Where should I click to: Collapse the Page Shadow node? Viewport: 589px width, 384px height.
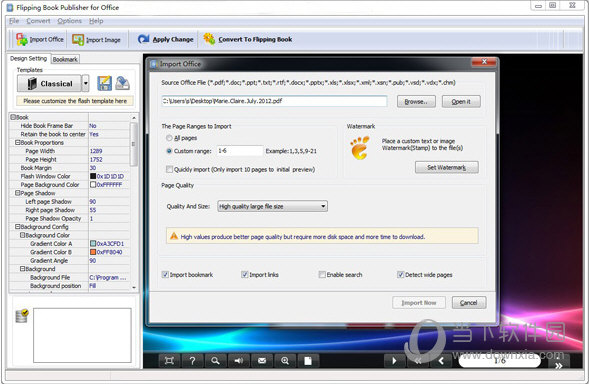coord(17,193)
